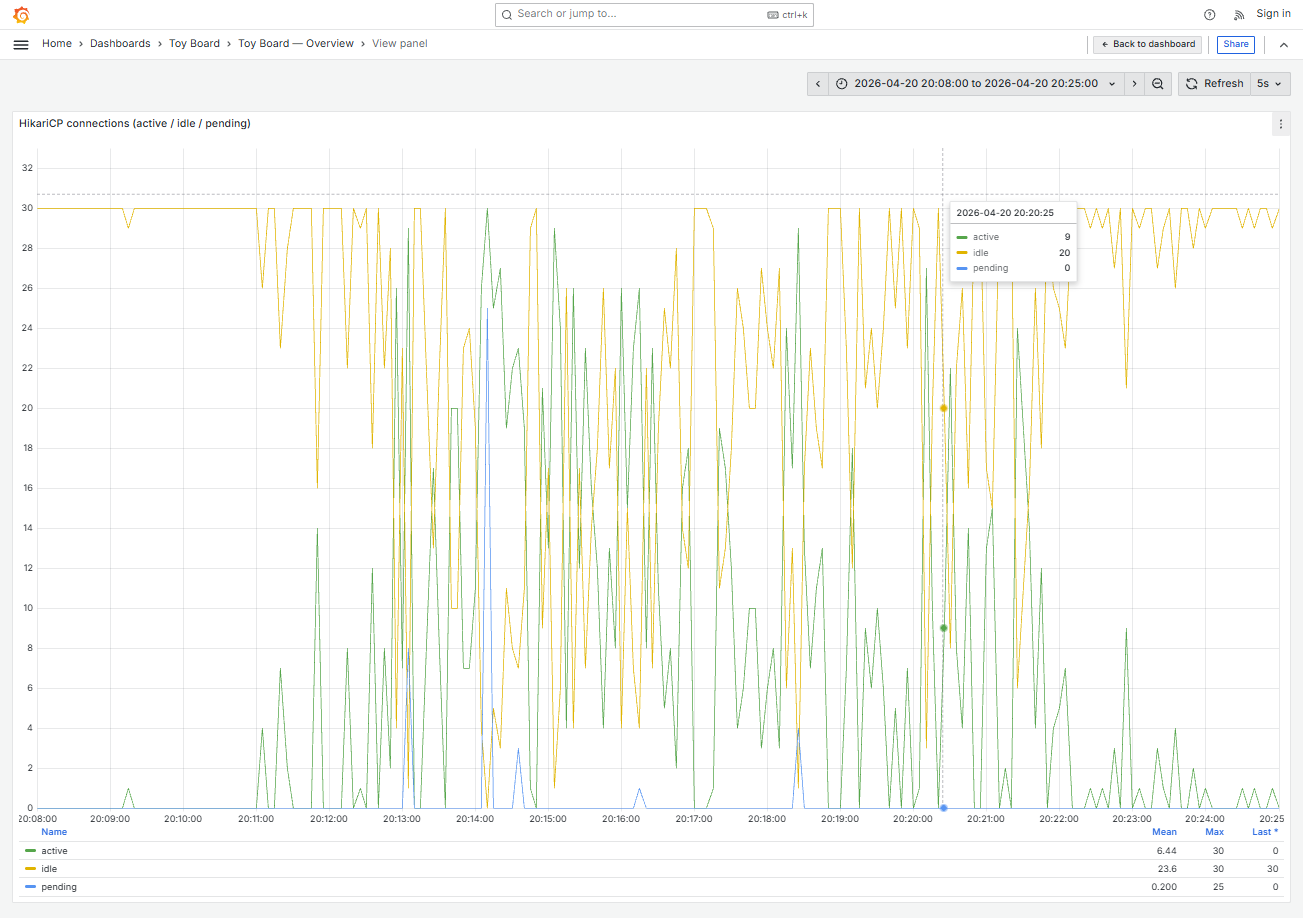
Task: Click the Refresh button
Action: 1214,84
